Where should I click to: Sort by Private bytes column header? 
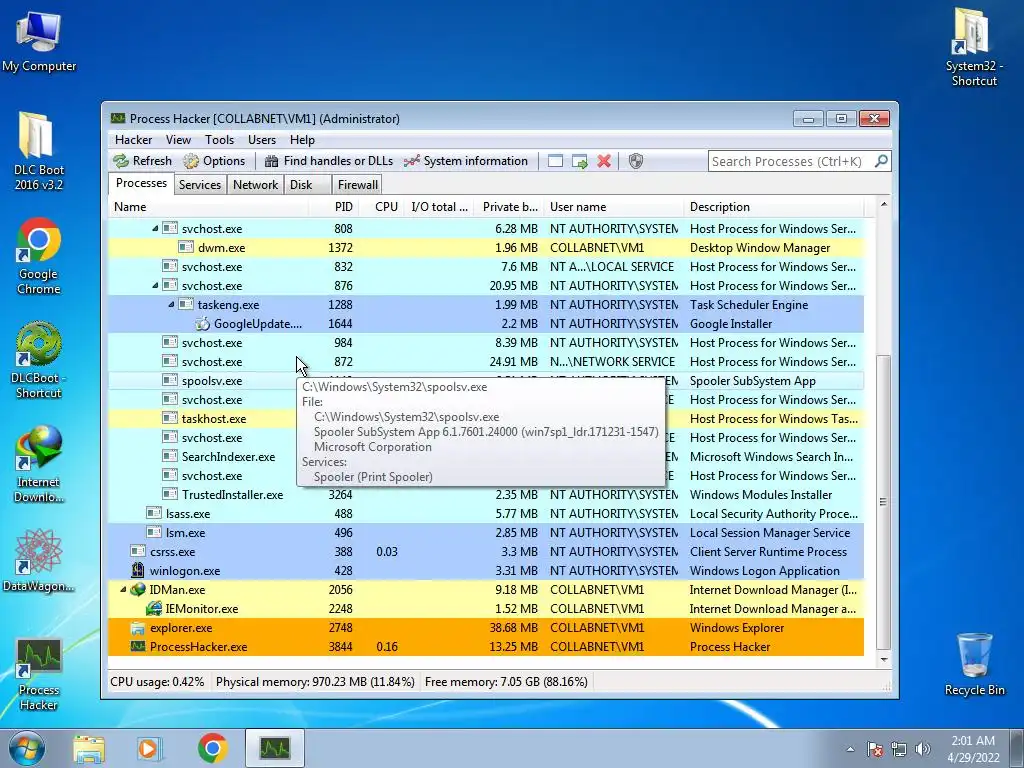click(x=509, y=207)
